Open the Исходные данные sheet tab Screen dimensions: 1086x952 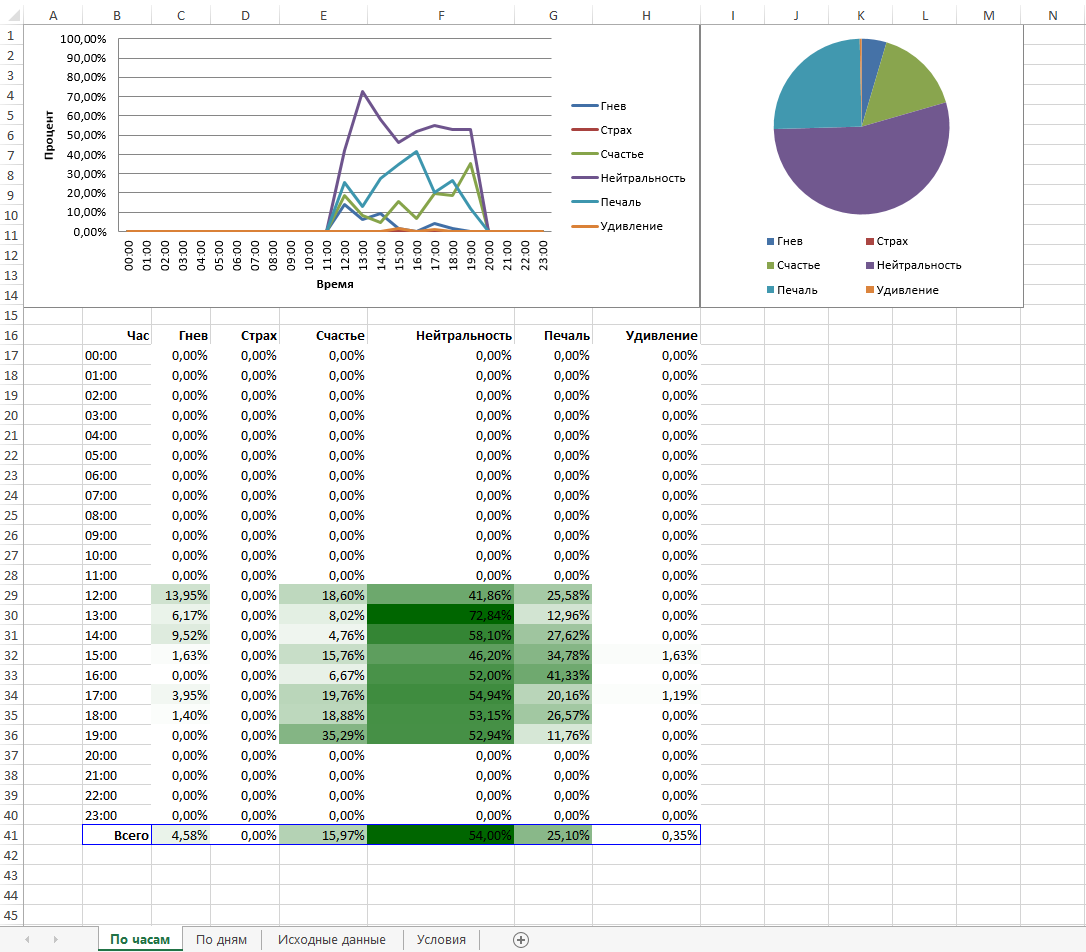[x=332, y=940]
